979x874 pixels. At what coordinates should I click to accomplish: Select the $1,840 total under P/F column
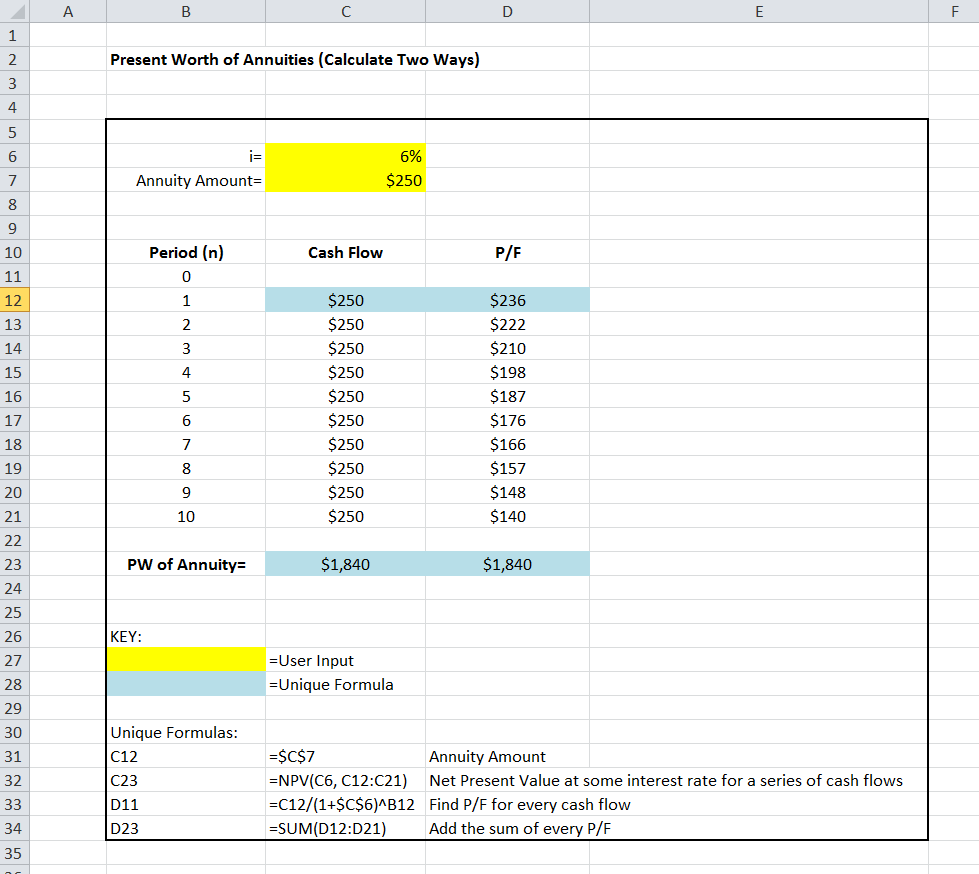(507, 565)
